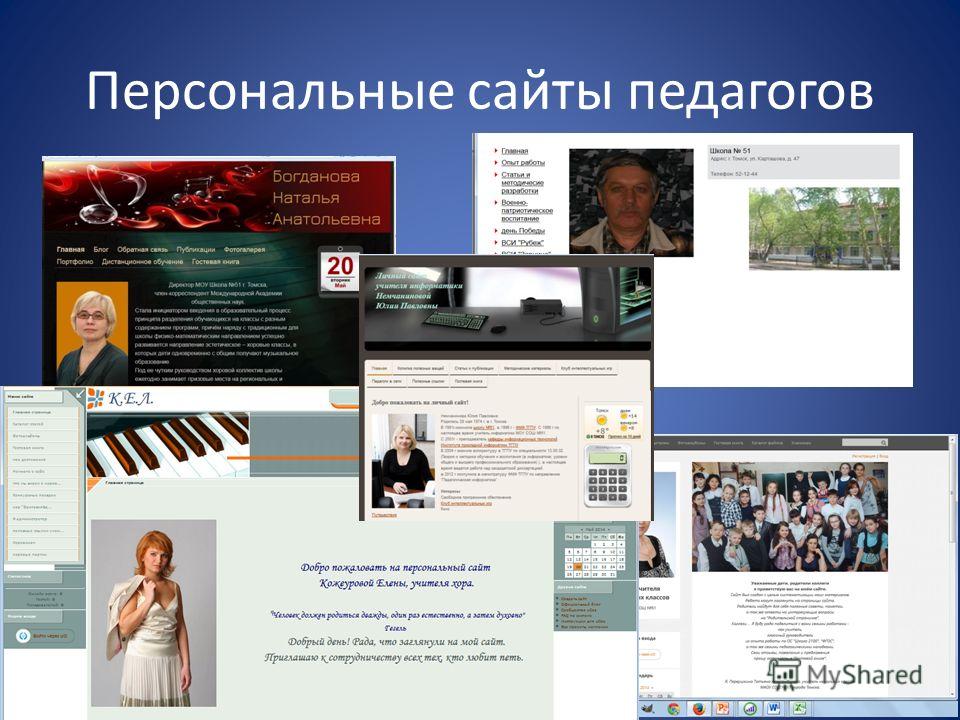Select Педагоги в сети tab
960x720 pixels.
pos(387,381)
